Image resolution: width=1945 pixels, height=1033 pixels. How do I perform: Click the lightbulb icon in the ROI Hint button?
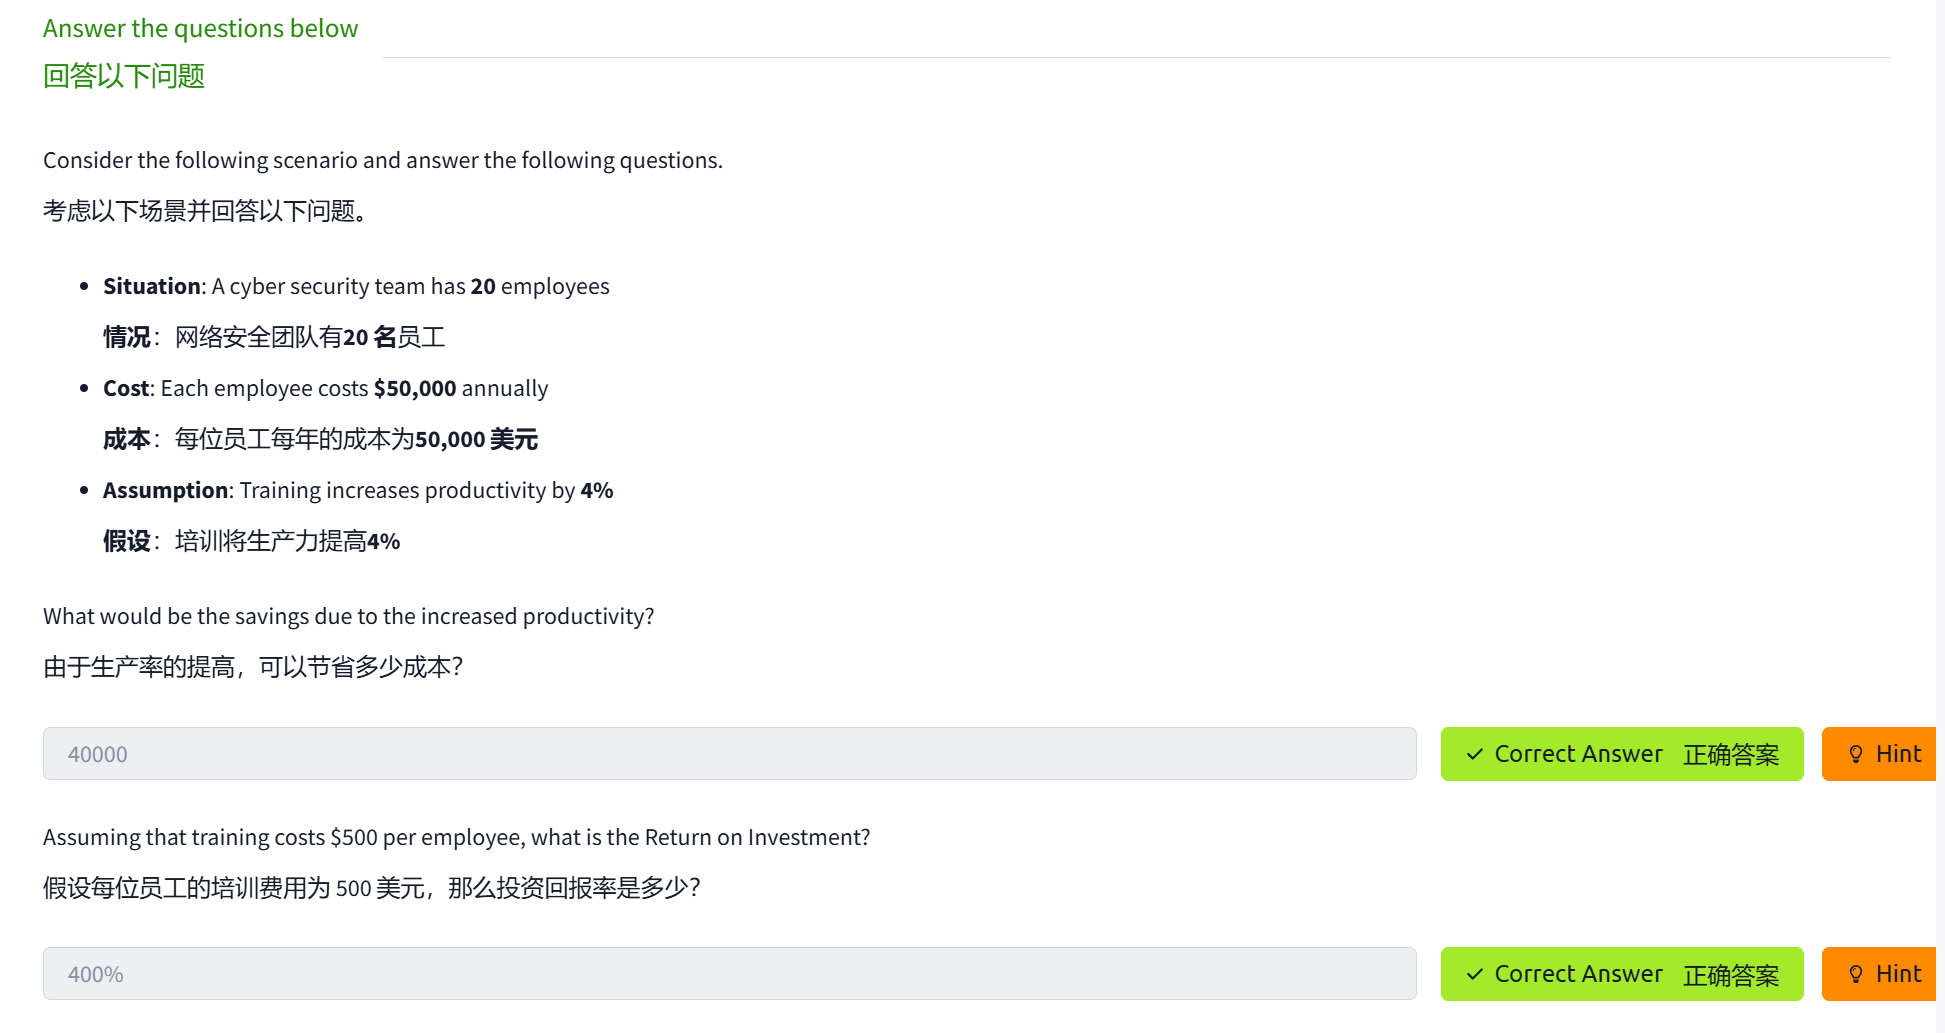click(x=1856, y=974)
